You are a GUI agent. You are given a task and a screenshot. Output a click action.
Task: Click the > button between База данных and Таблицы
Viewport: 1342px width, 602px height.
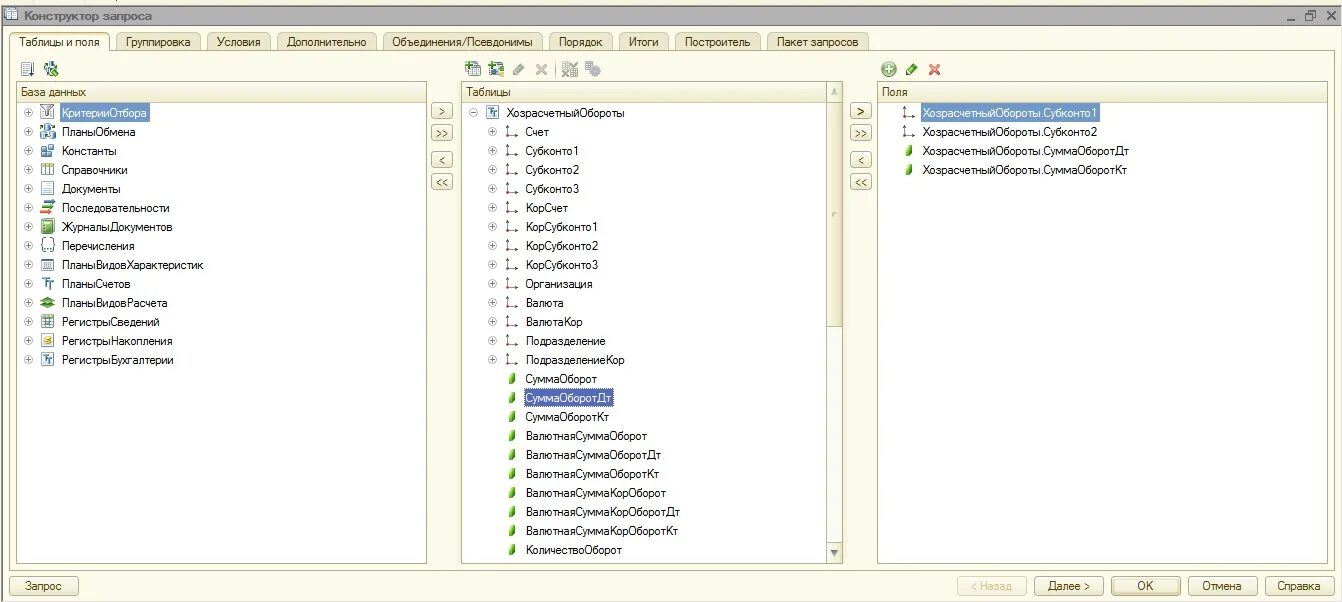click(x=442, y=112)
